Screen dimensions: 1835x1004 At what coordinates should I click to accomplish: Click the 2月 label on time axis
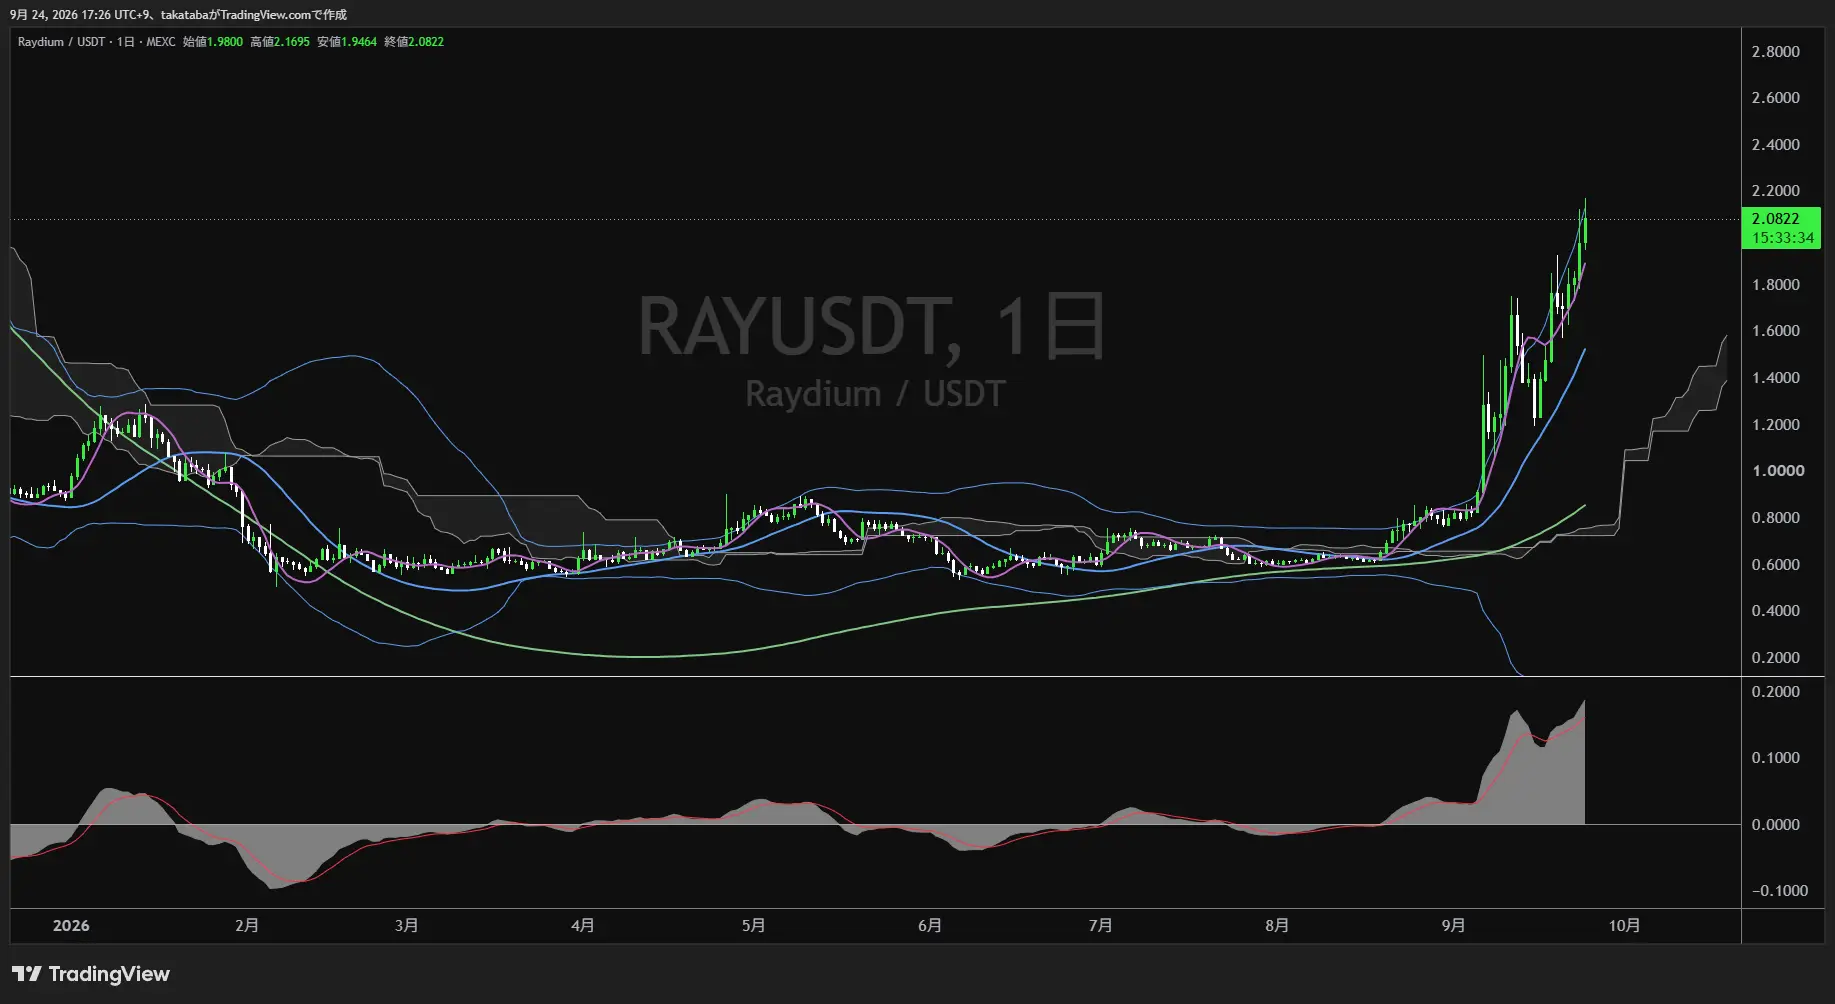[x=247, y=926]
